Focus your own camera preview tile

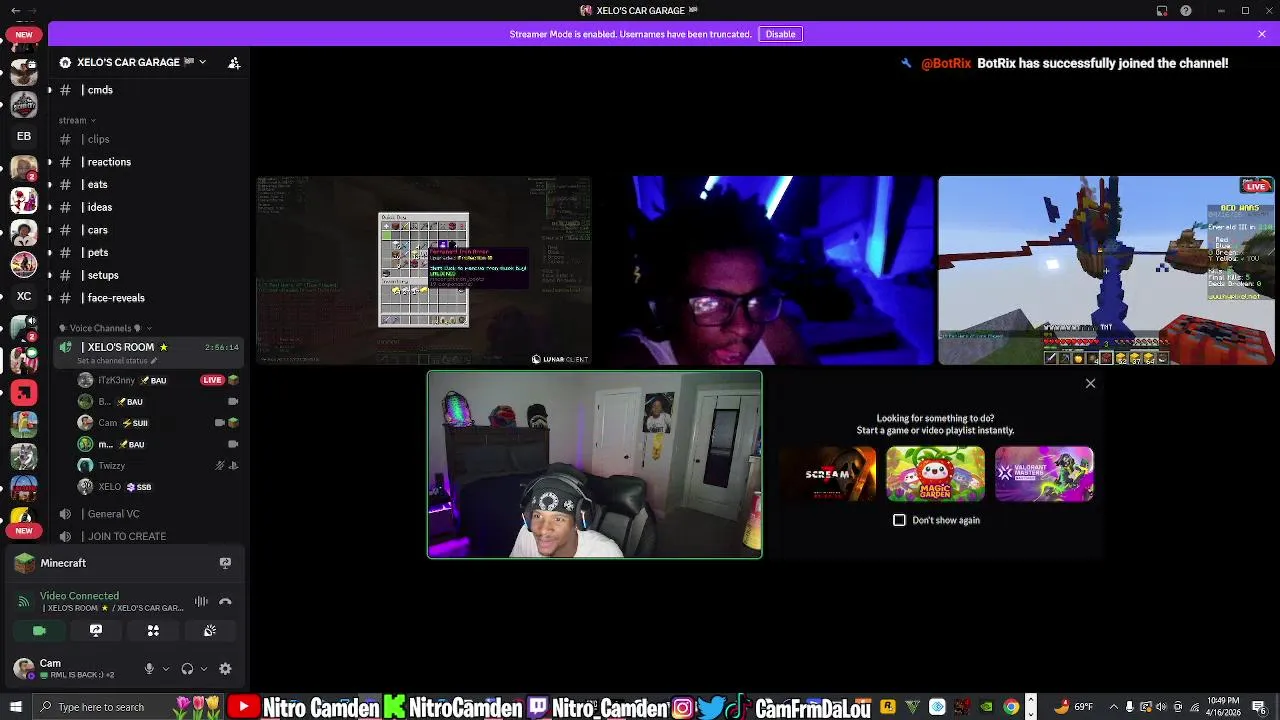point(595,465)
